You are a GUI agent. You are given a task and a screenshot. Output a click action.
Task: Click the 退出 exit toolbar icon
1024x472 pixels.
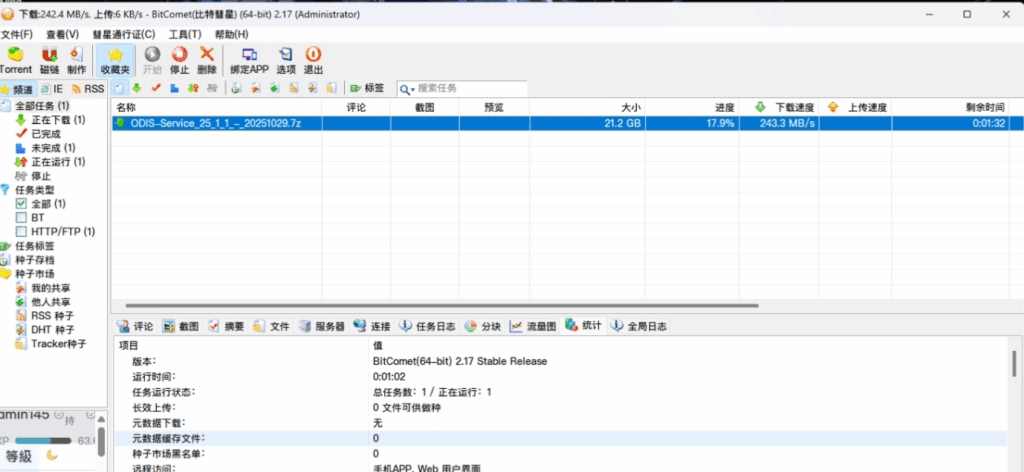click(x=313, y=59)
